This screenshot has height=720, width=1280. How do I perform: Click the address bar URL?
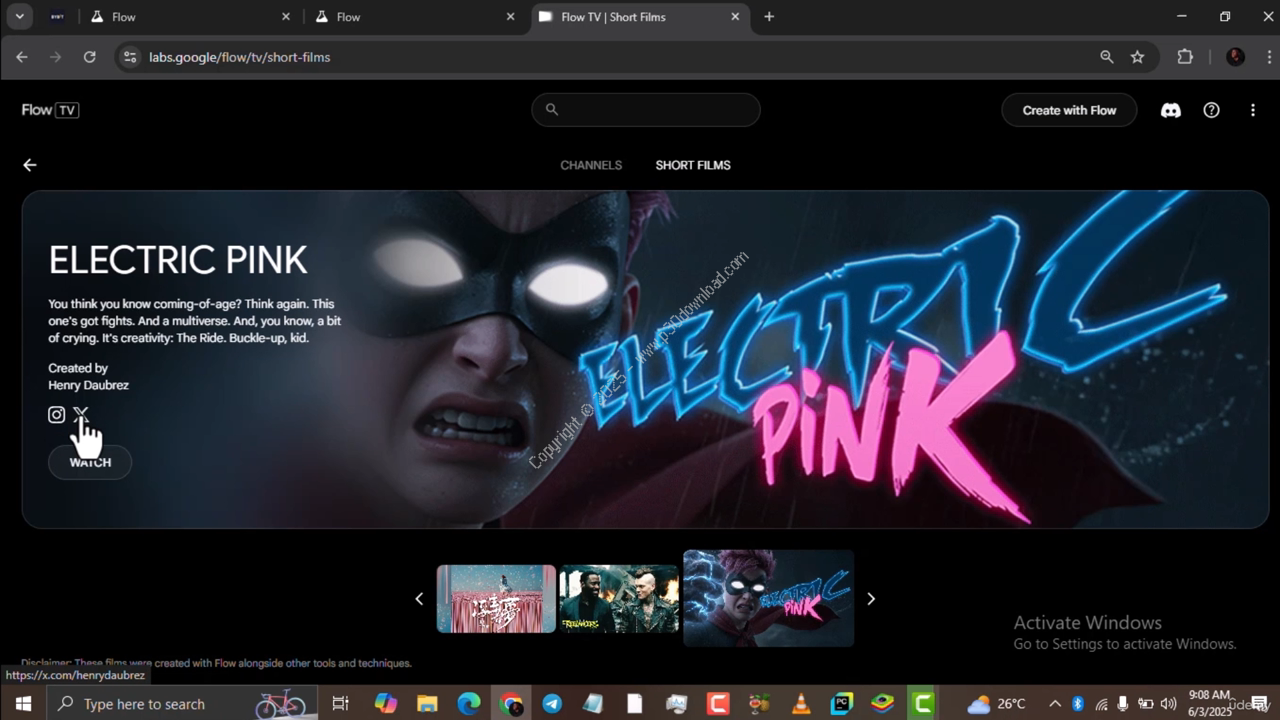pos(240,57)
